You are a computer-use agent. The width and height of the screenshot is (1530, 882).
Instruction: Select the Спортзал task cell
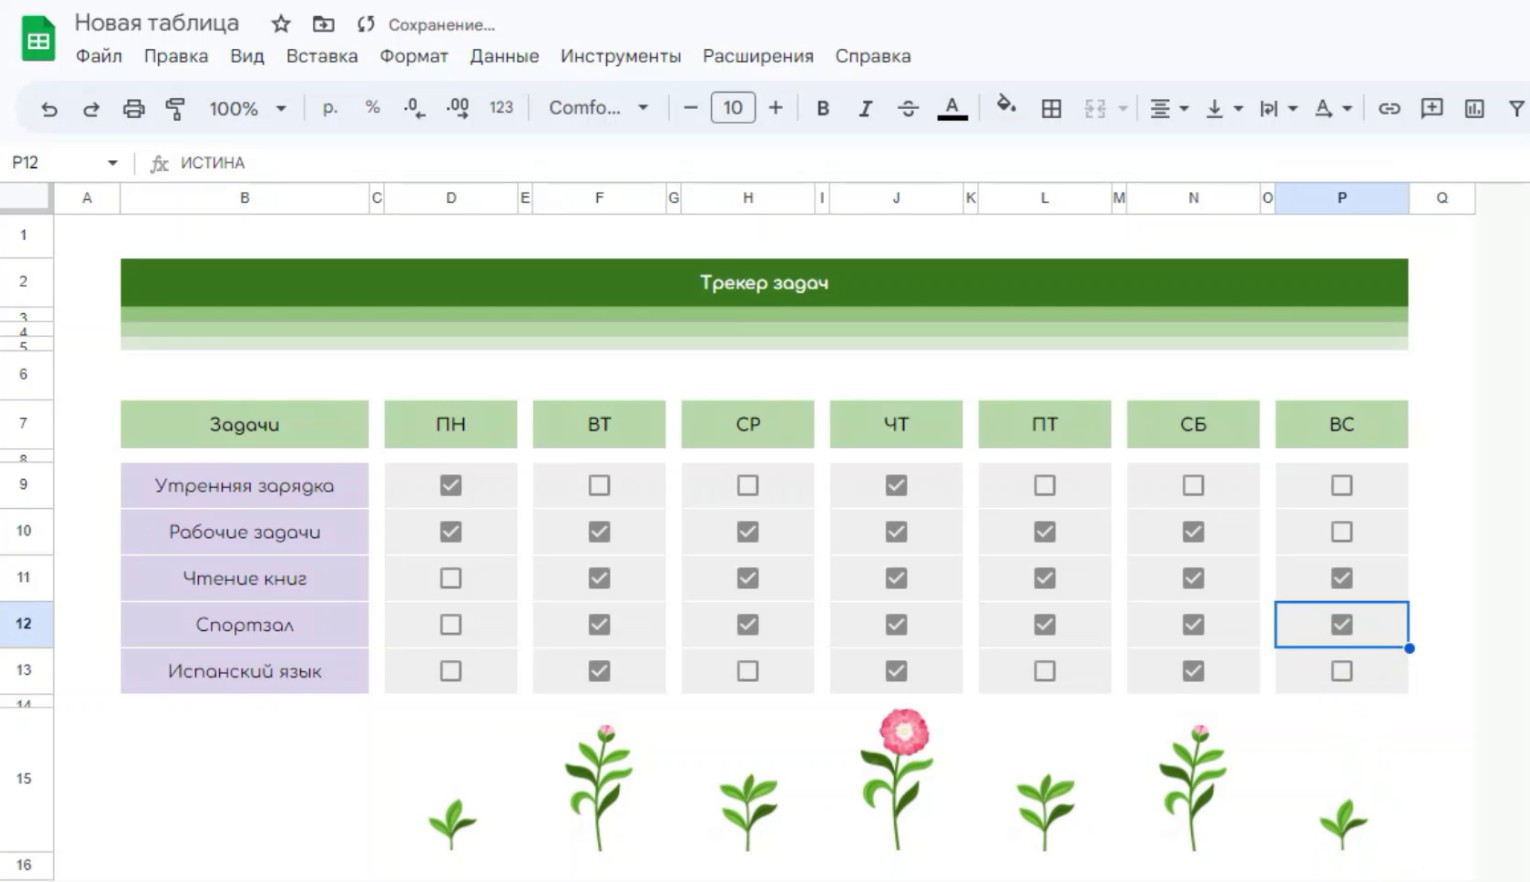pyautogui.click(x=245, y=625)
